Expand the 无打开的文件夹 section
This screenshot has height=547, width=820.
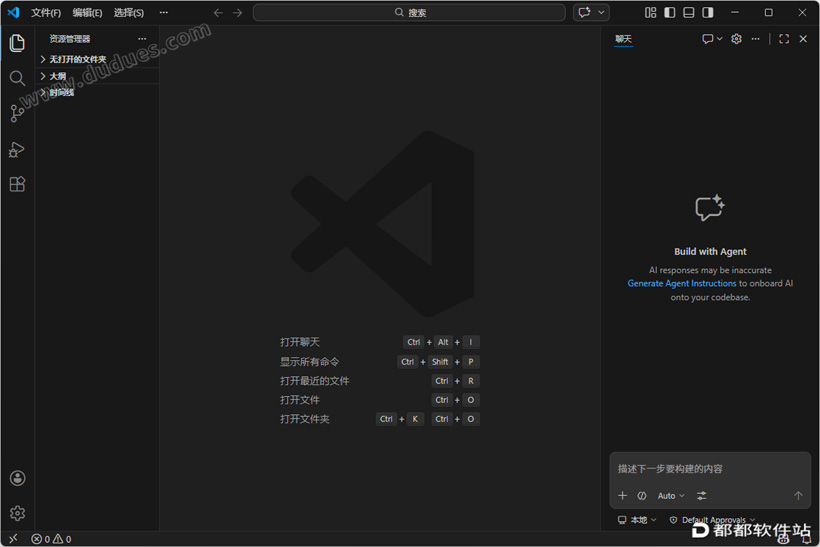(97, 60)
